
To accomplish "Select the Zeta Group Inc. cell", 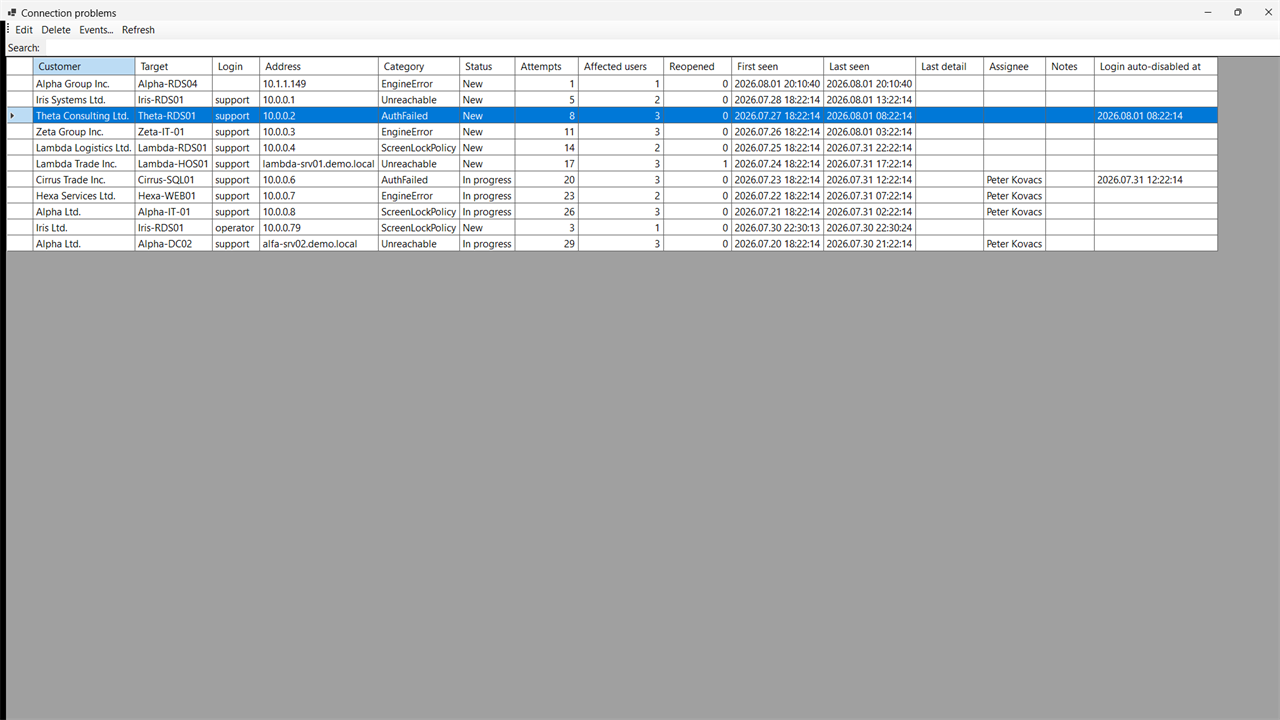I will click(x=84, y=132).
